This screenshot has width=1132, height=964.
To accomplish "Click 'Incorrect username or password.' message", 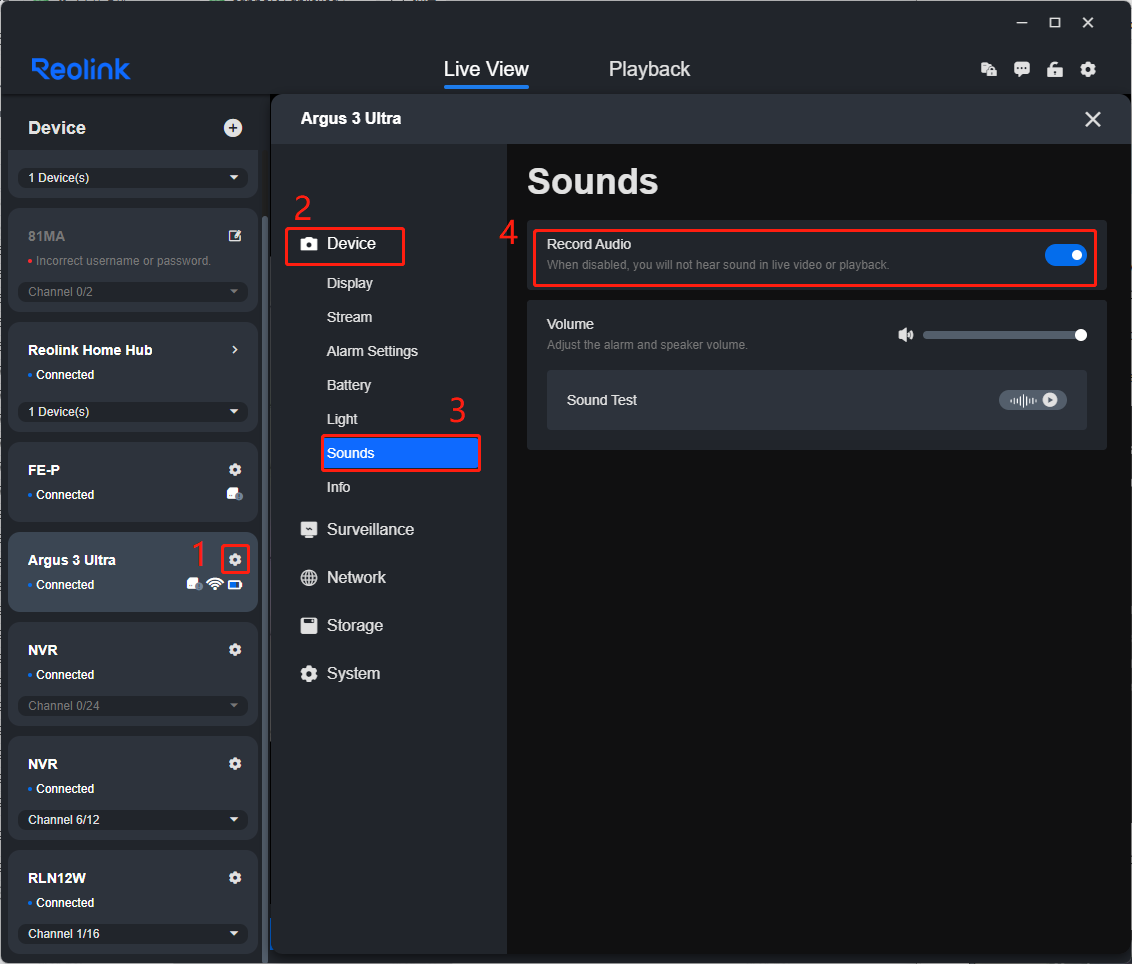I will 123,261.
